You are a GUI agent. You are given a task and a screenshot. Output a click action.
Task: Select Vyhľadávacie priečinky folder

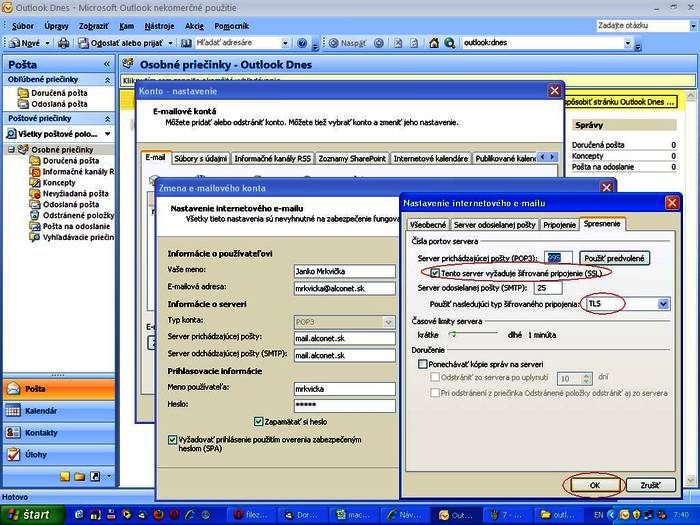pos(72,237)
